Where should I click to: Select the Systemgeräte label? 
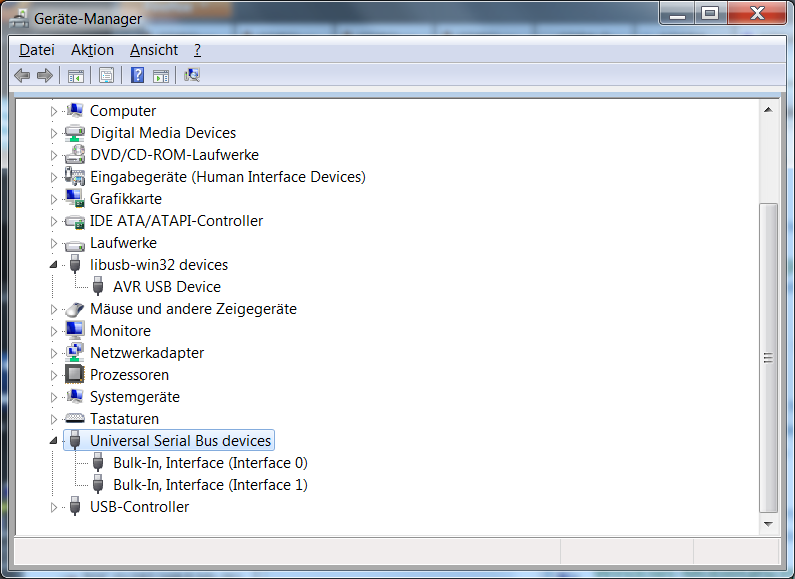click(134, 396)
